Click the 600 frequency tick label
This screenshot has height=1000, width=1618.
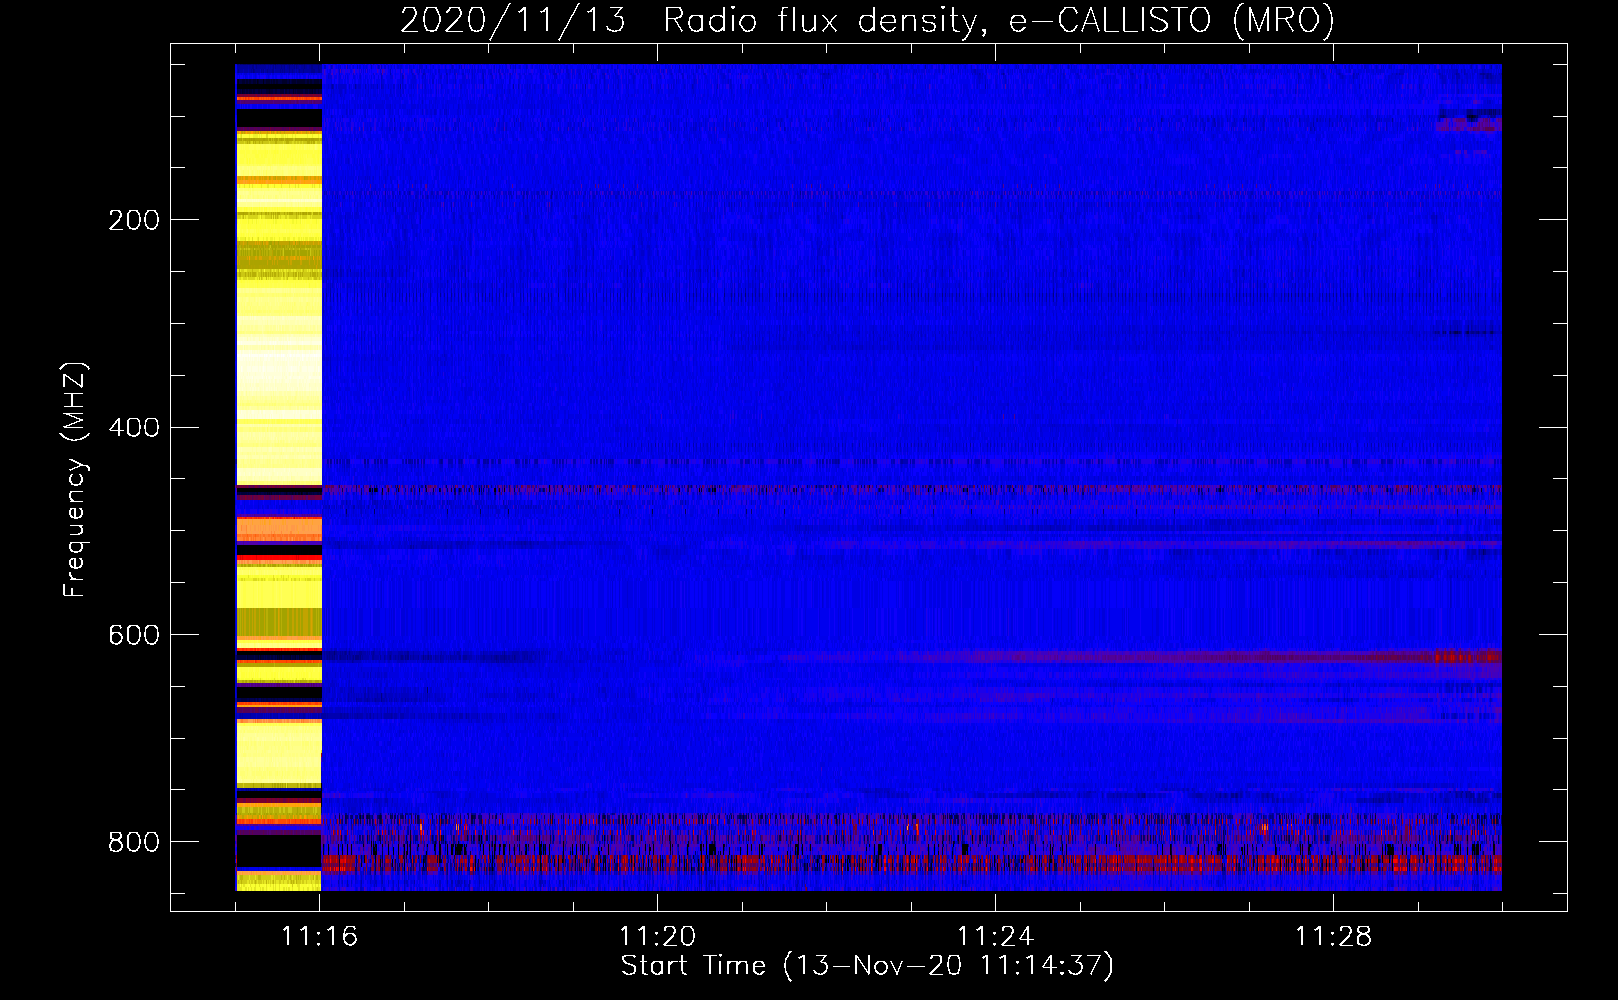[x=134, y=636]
